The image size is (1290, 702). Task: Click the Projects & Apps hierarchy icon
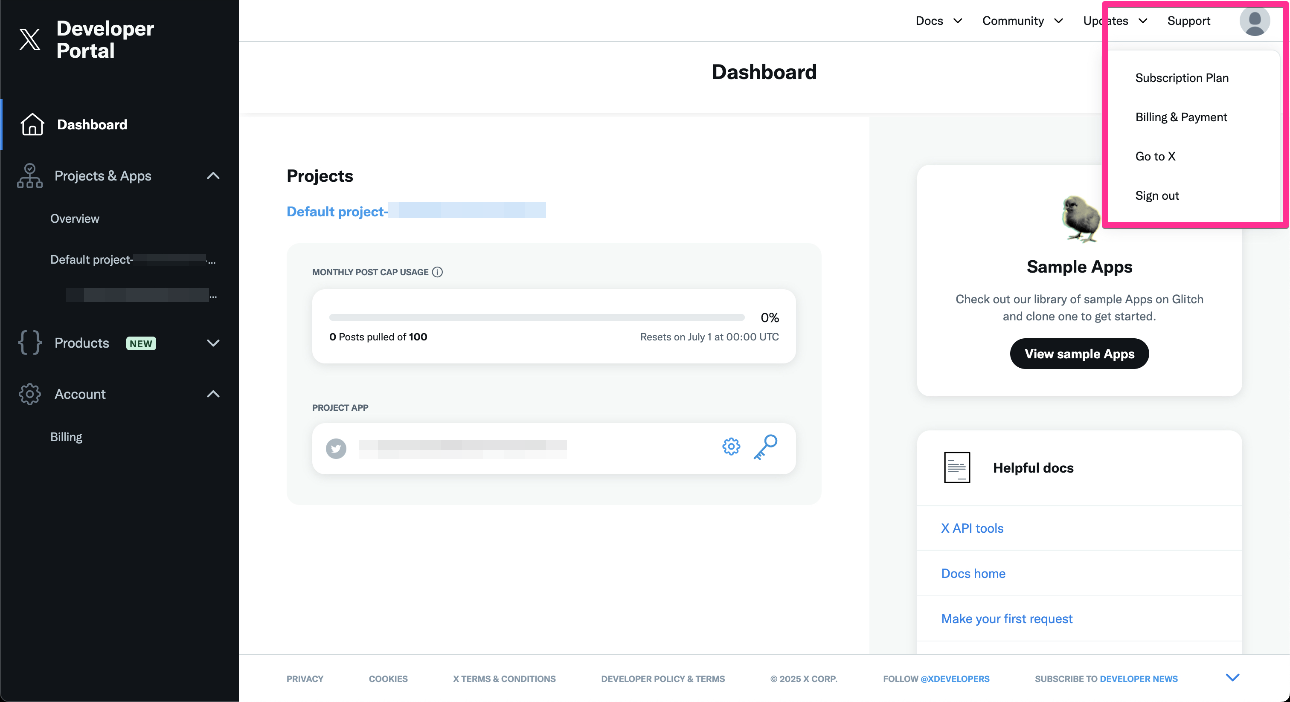(x=30, y=176)
